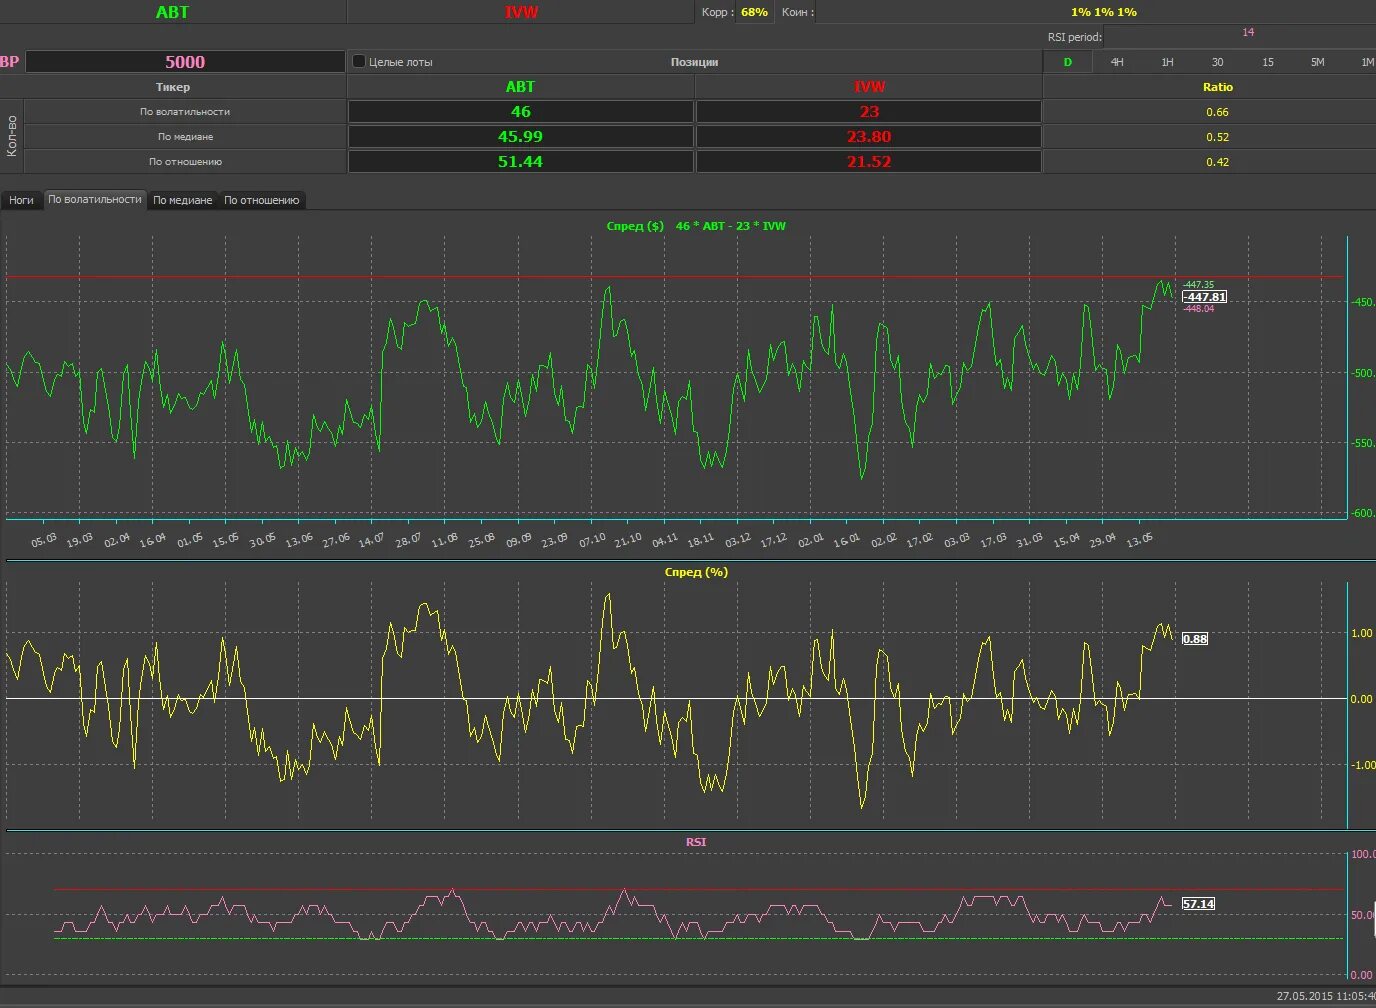Click the Ratio column header
The width and height of the screenshot is (1376, 1008).
[1217, 87]
